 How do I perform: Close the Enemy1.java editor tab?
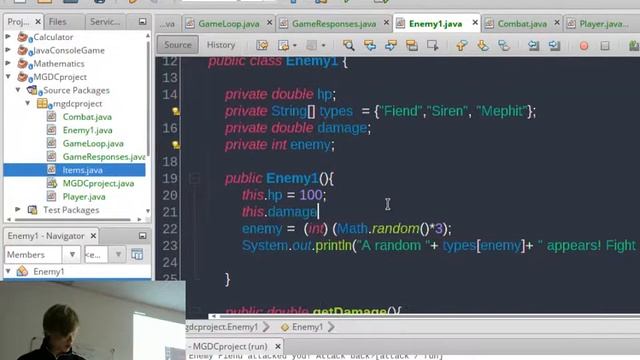pos(475,23)
